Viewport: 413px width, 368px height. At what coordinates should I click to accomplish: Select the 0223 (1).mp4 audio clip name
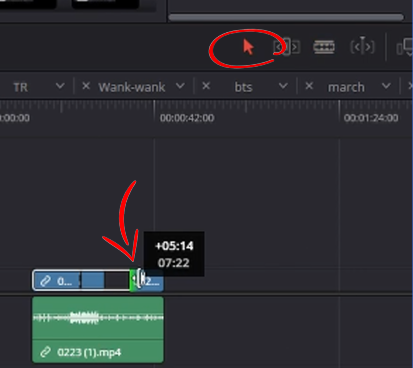pyautogui.click(x=89, y=352)
